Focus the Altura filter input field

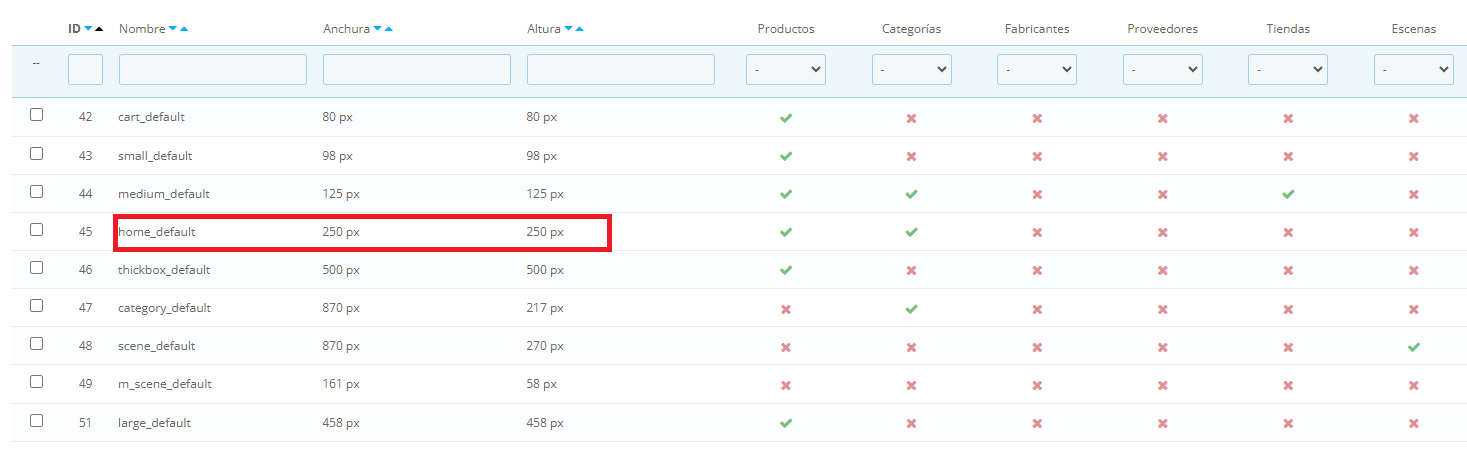pyautogui.click(x=621, y=69)
